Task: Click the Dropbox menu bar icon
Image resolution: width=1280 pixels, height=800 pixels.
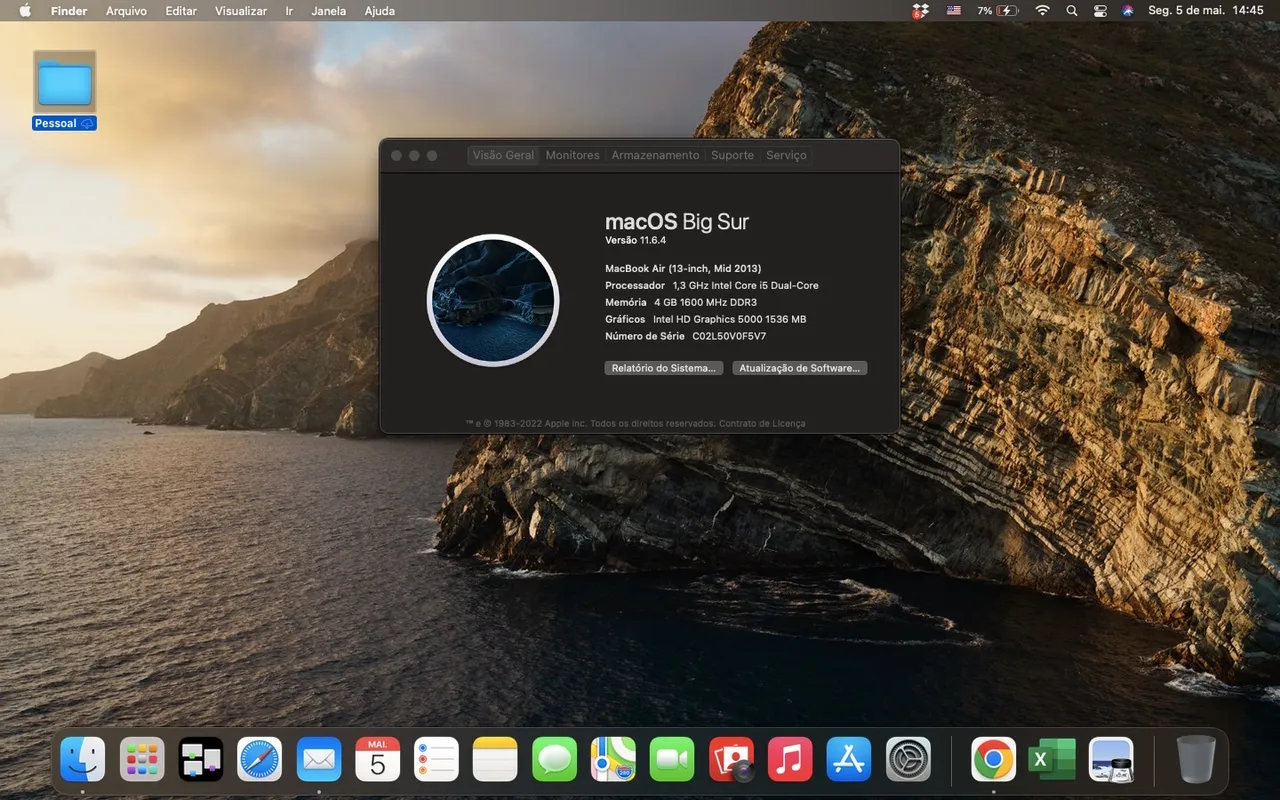Action: [920, 11]
